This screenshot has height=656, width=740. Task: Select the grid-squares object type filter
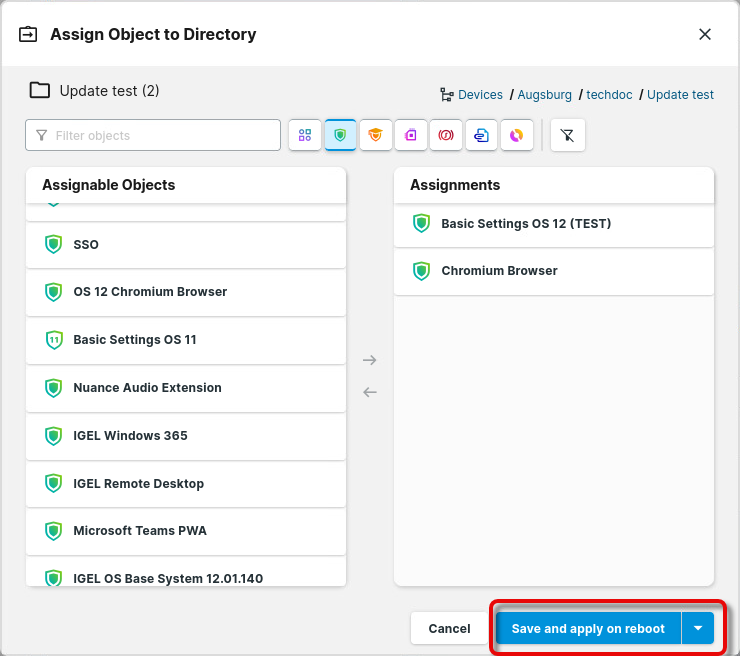(x=305, y=135)
